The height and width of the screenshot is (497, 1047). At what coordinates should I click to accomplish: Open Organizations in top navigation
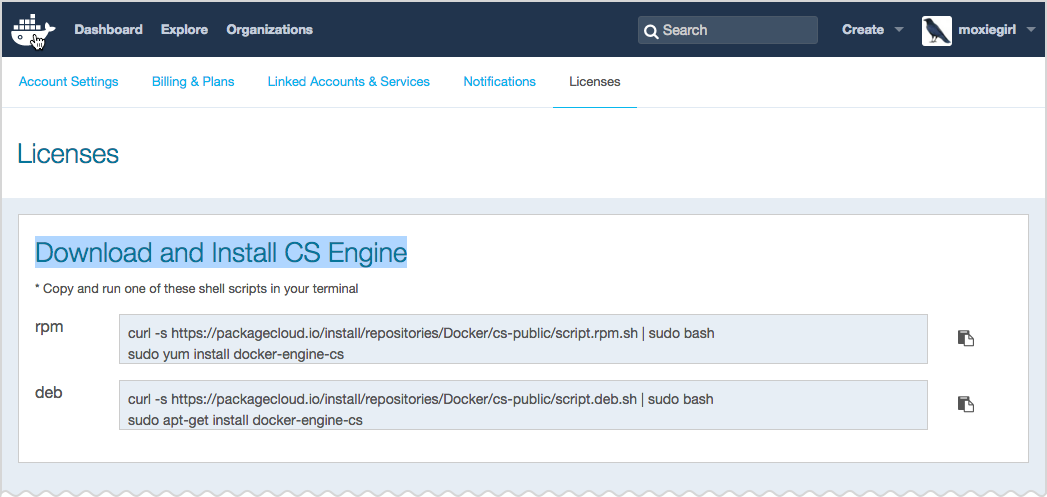pos(269,30)
